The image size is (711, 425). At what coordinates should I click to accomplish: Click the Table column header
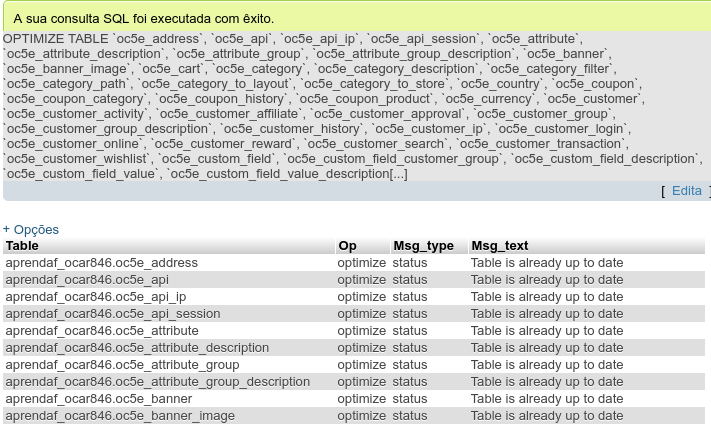pos(22,246)
